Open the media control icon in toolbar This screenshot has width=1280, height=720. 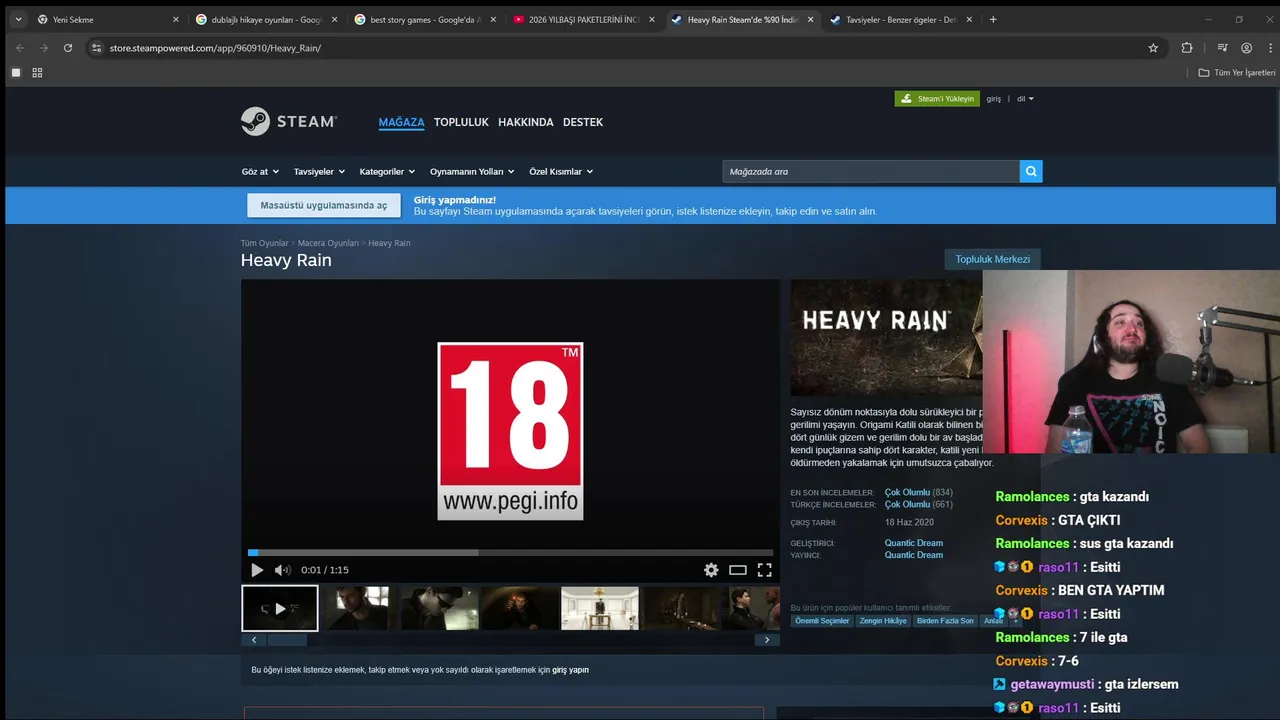tap(1222, 47)
